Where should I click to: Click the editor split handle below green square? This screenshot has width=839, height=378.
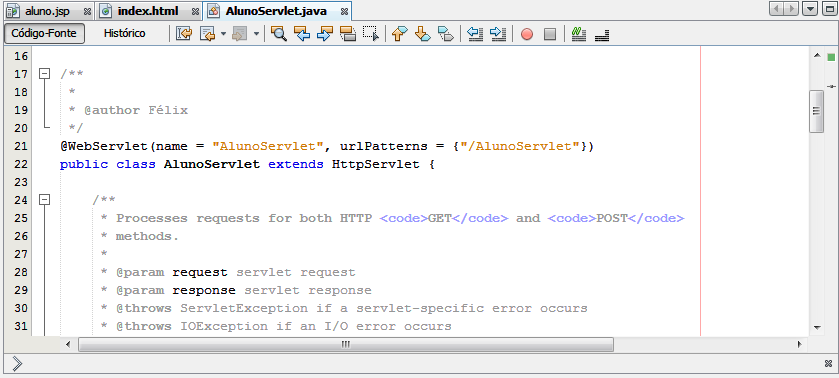coord(831,86)
